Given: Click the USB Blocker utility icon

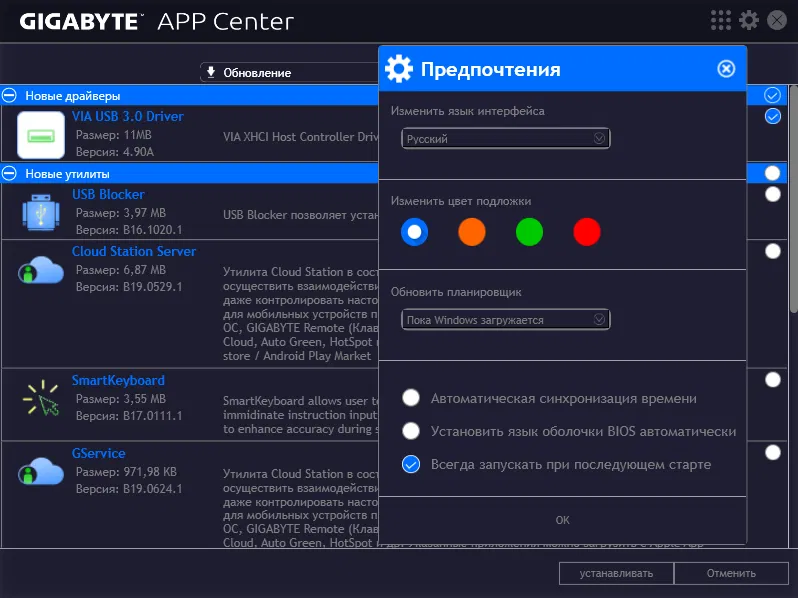Looking at the screenshot, I should coord(41,212).
